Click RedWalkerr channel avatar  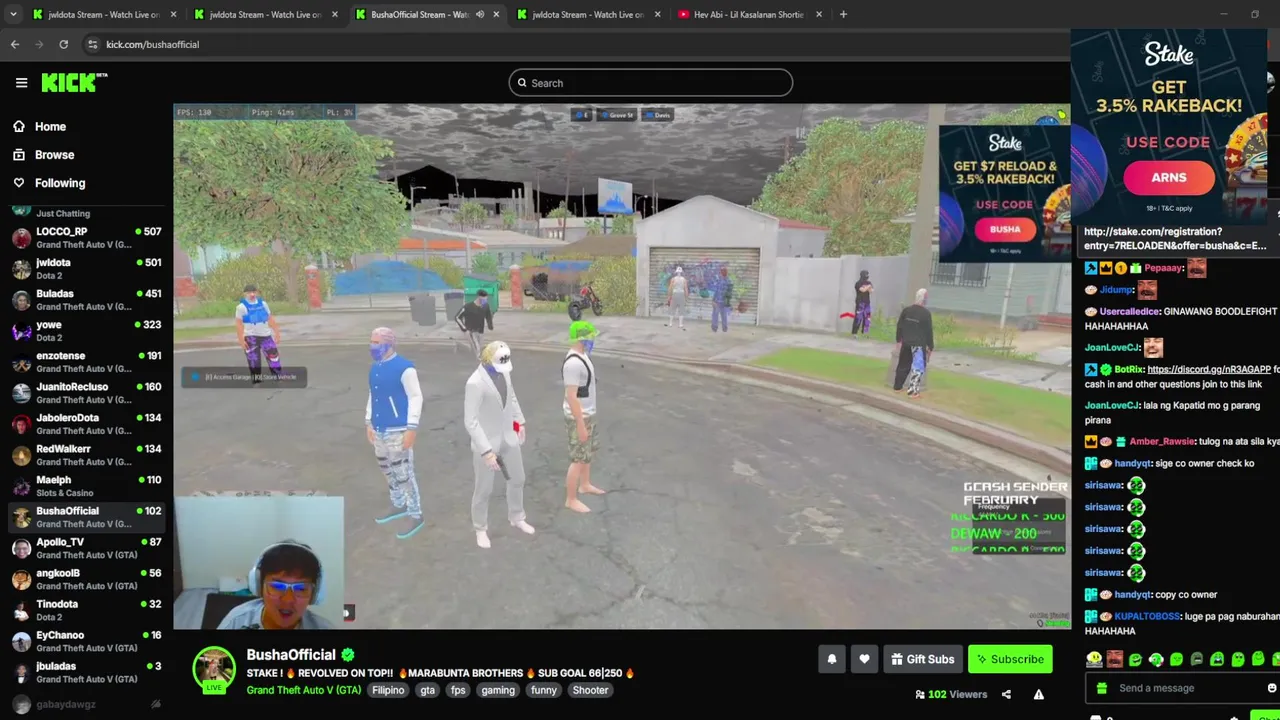(21, 455)
